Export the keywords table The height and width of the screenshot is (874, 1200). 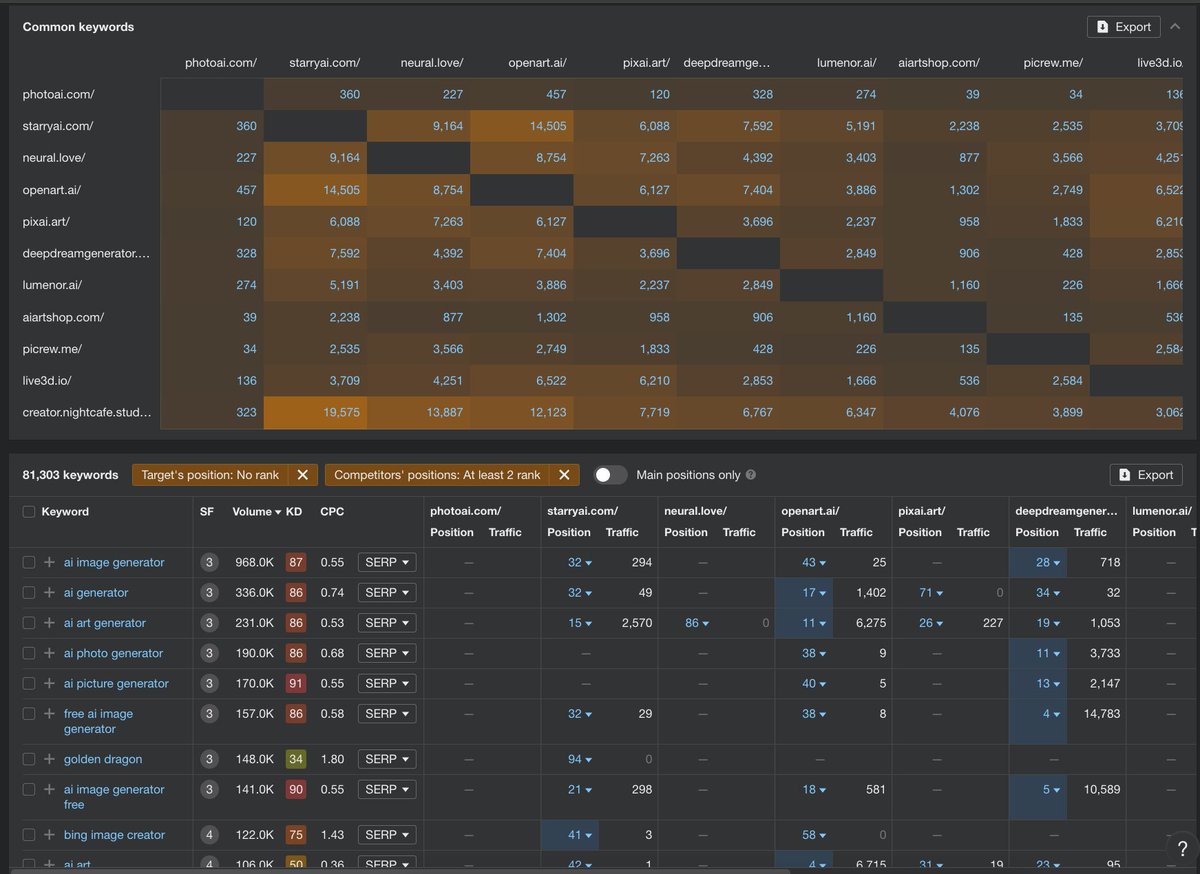[1146, 475]
